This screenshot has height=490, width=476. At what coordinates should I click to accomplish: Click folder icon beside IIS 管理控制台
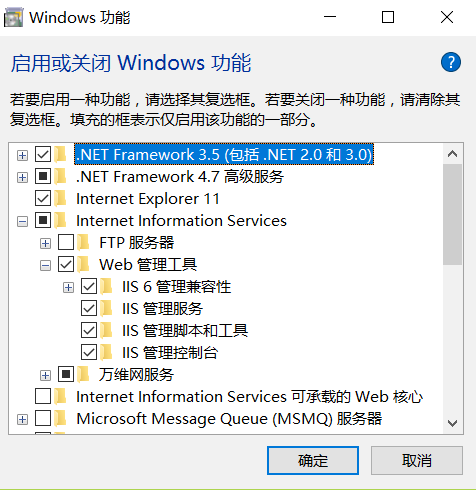tap(106, 352)
